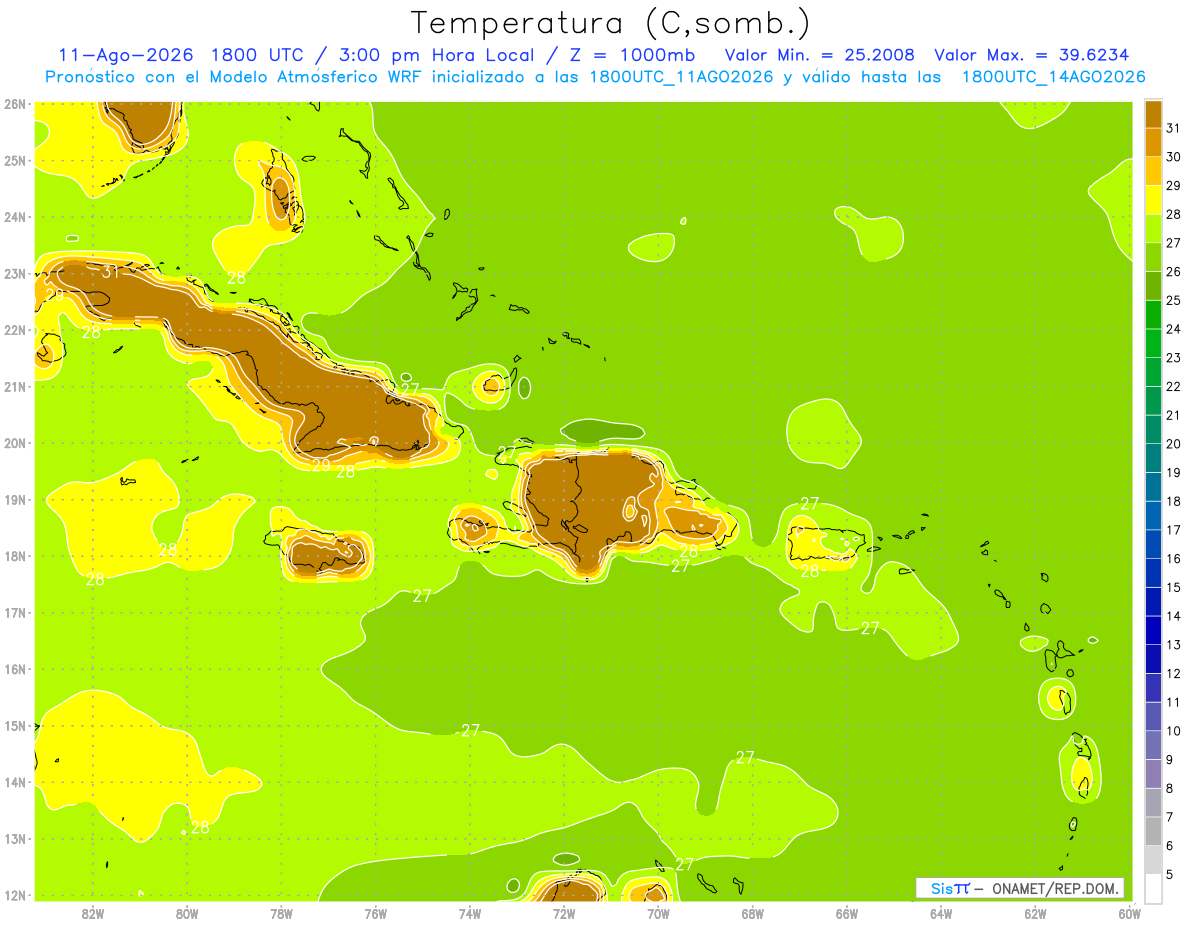Click the '66W' longitude axis label

coord(847,913)
